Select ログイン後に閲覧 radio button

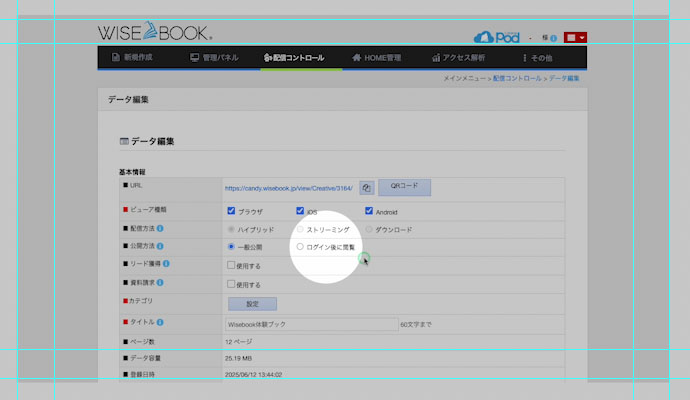click(300, 246)
